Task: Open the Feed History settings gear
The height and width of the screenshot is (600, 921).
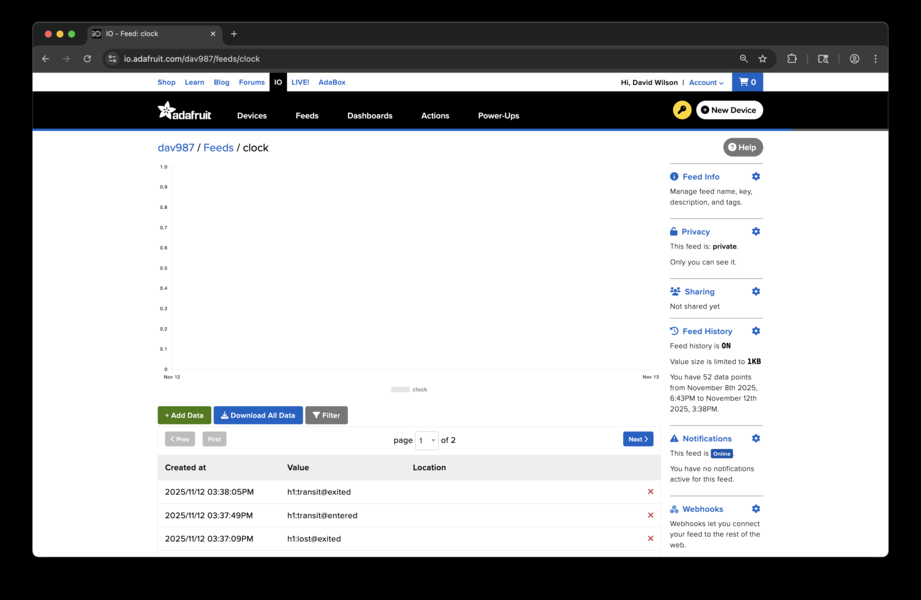Action: coord(756,331)
